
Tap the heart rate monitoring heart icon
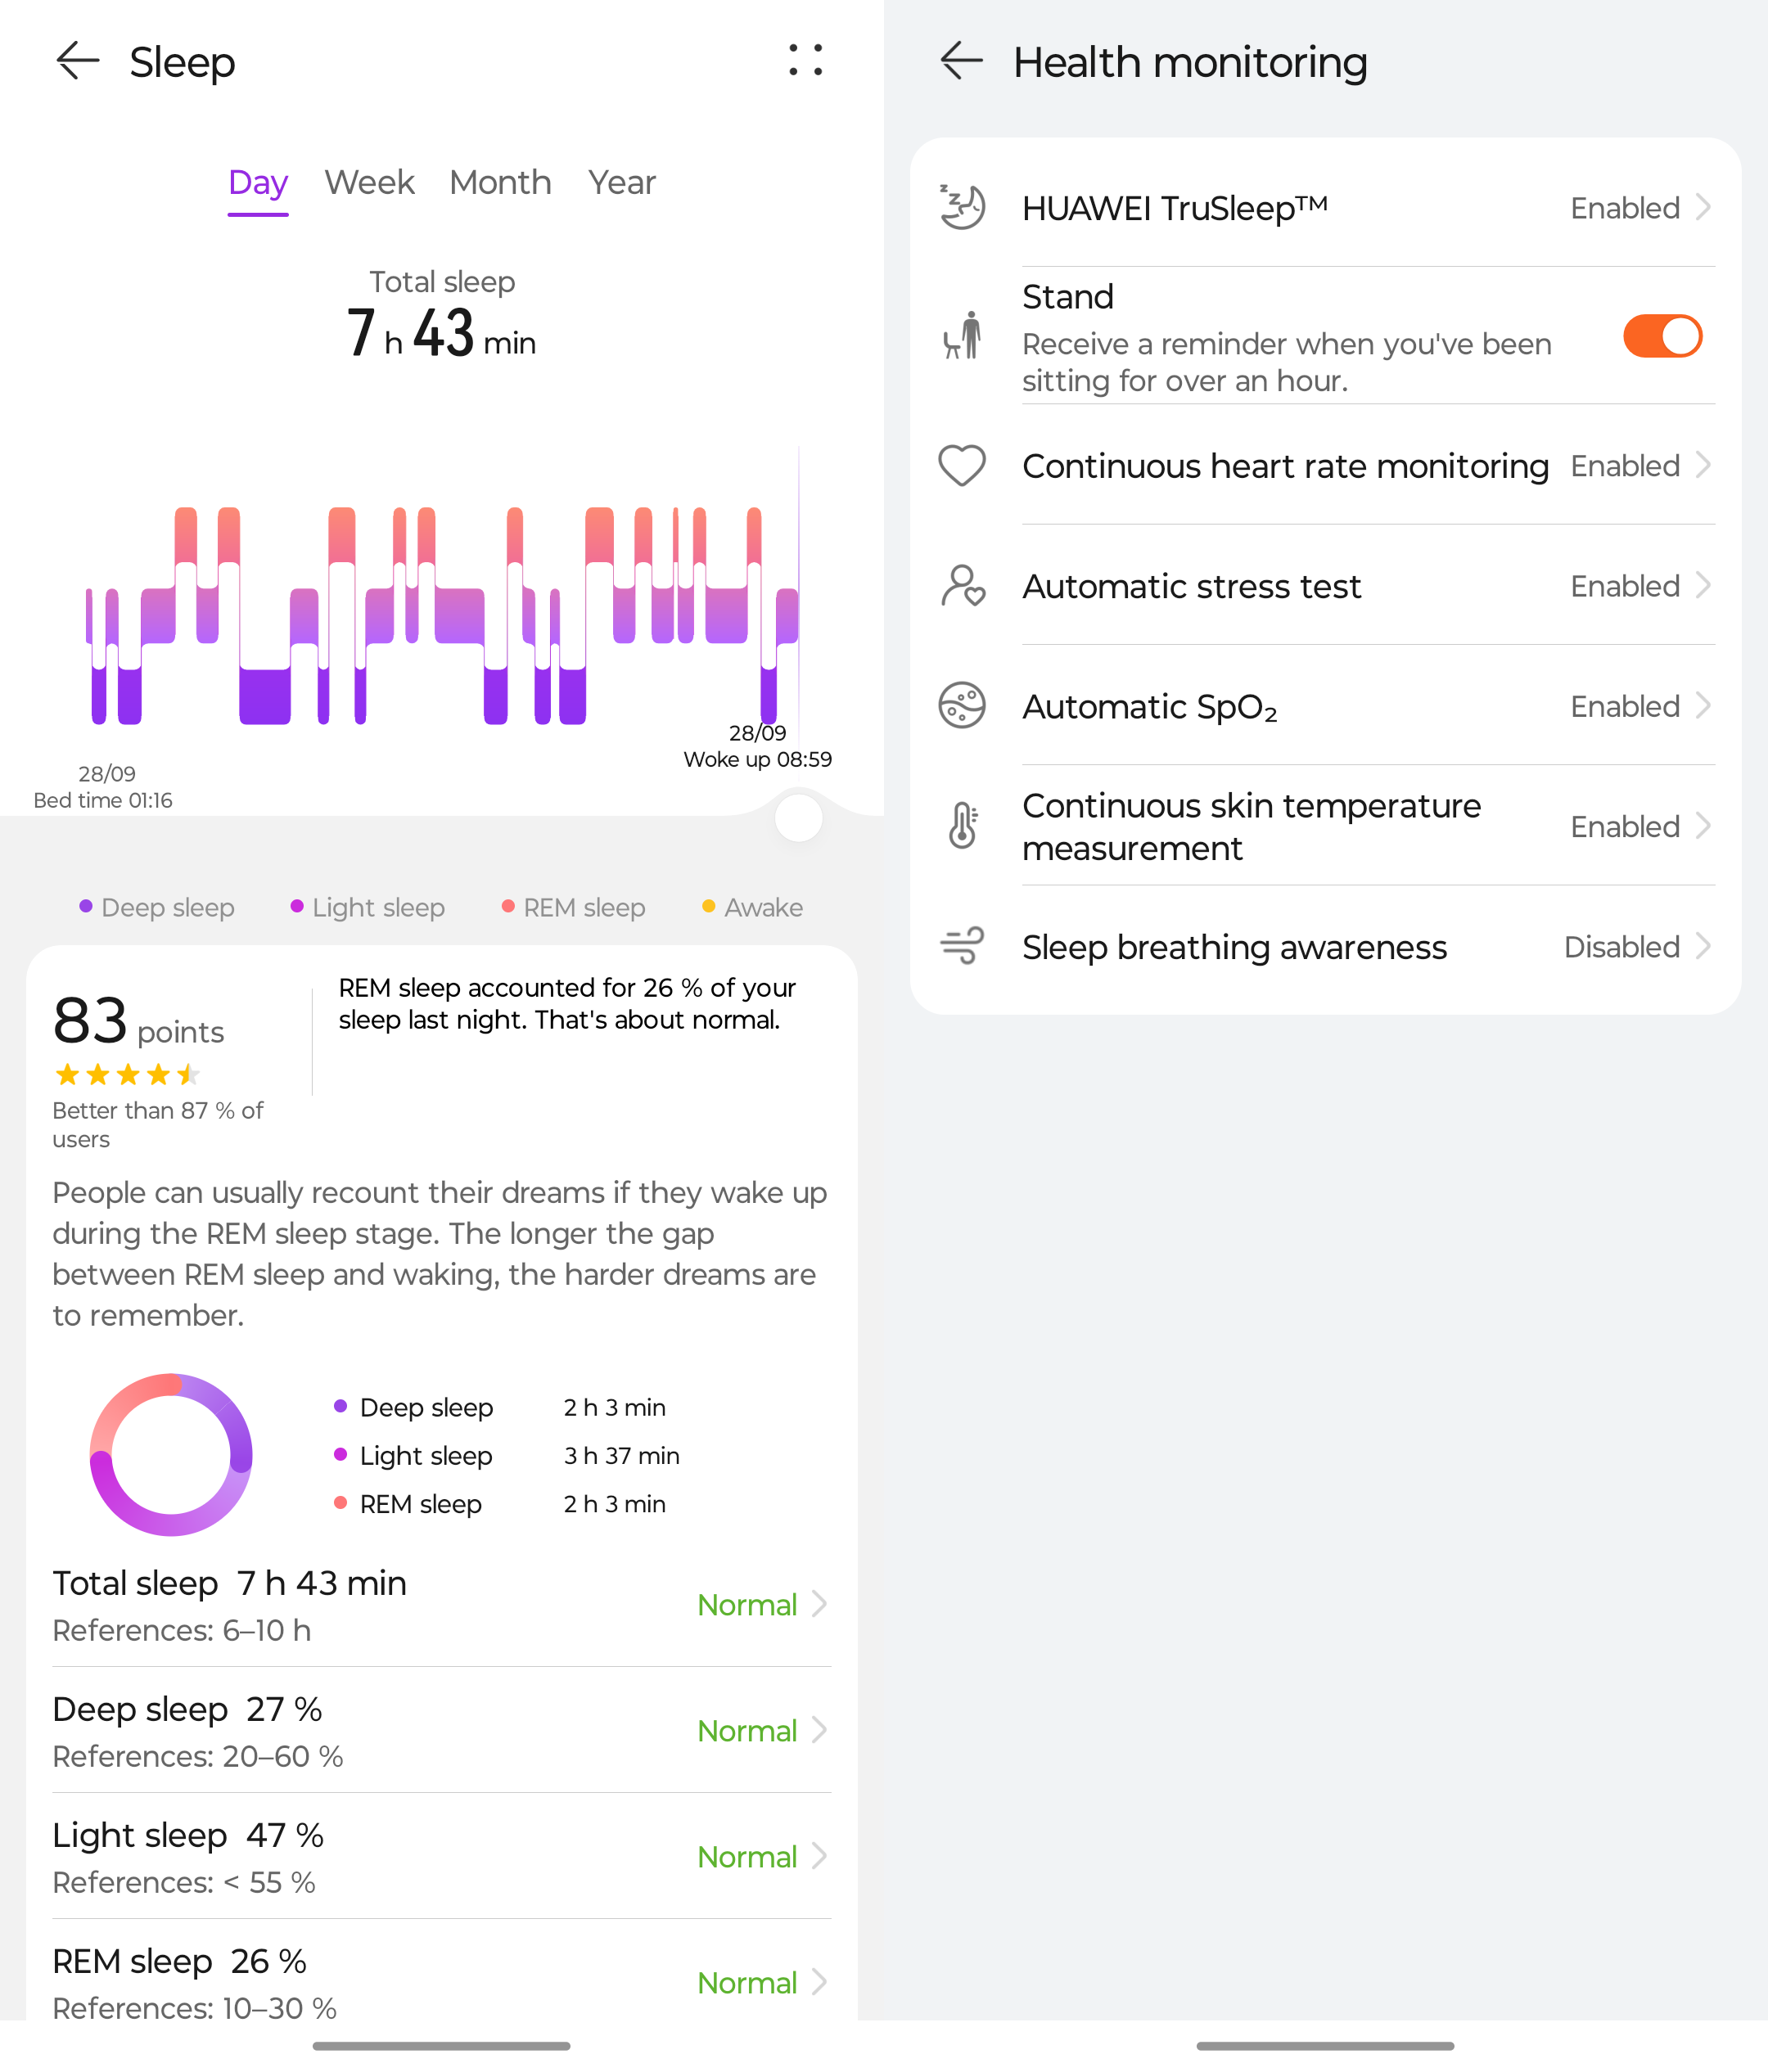(x=962, y=466)
